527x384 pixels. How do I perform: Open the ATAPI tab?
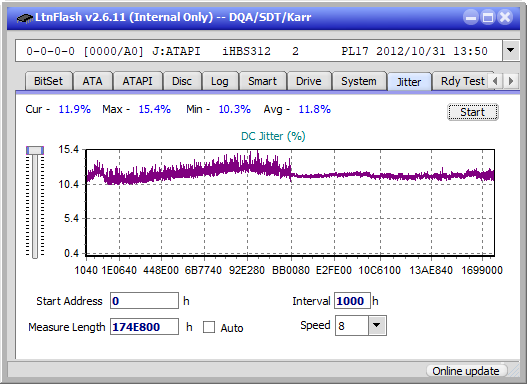[137, 81]
